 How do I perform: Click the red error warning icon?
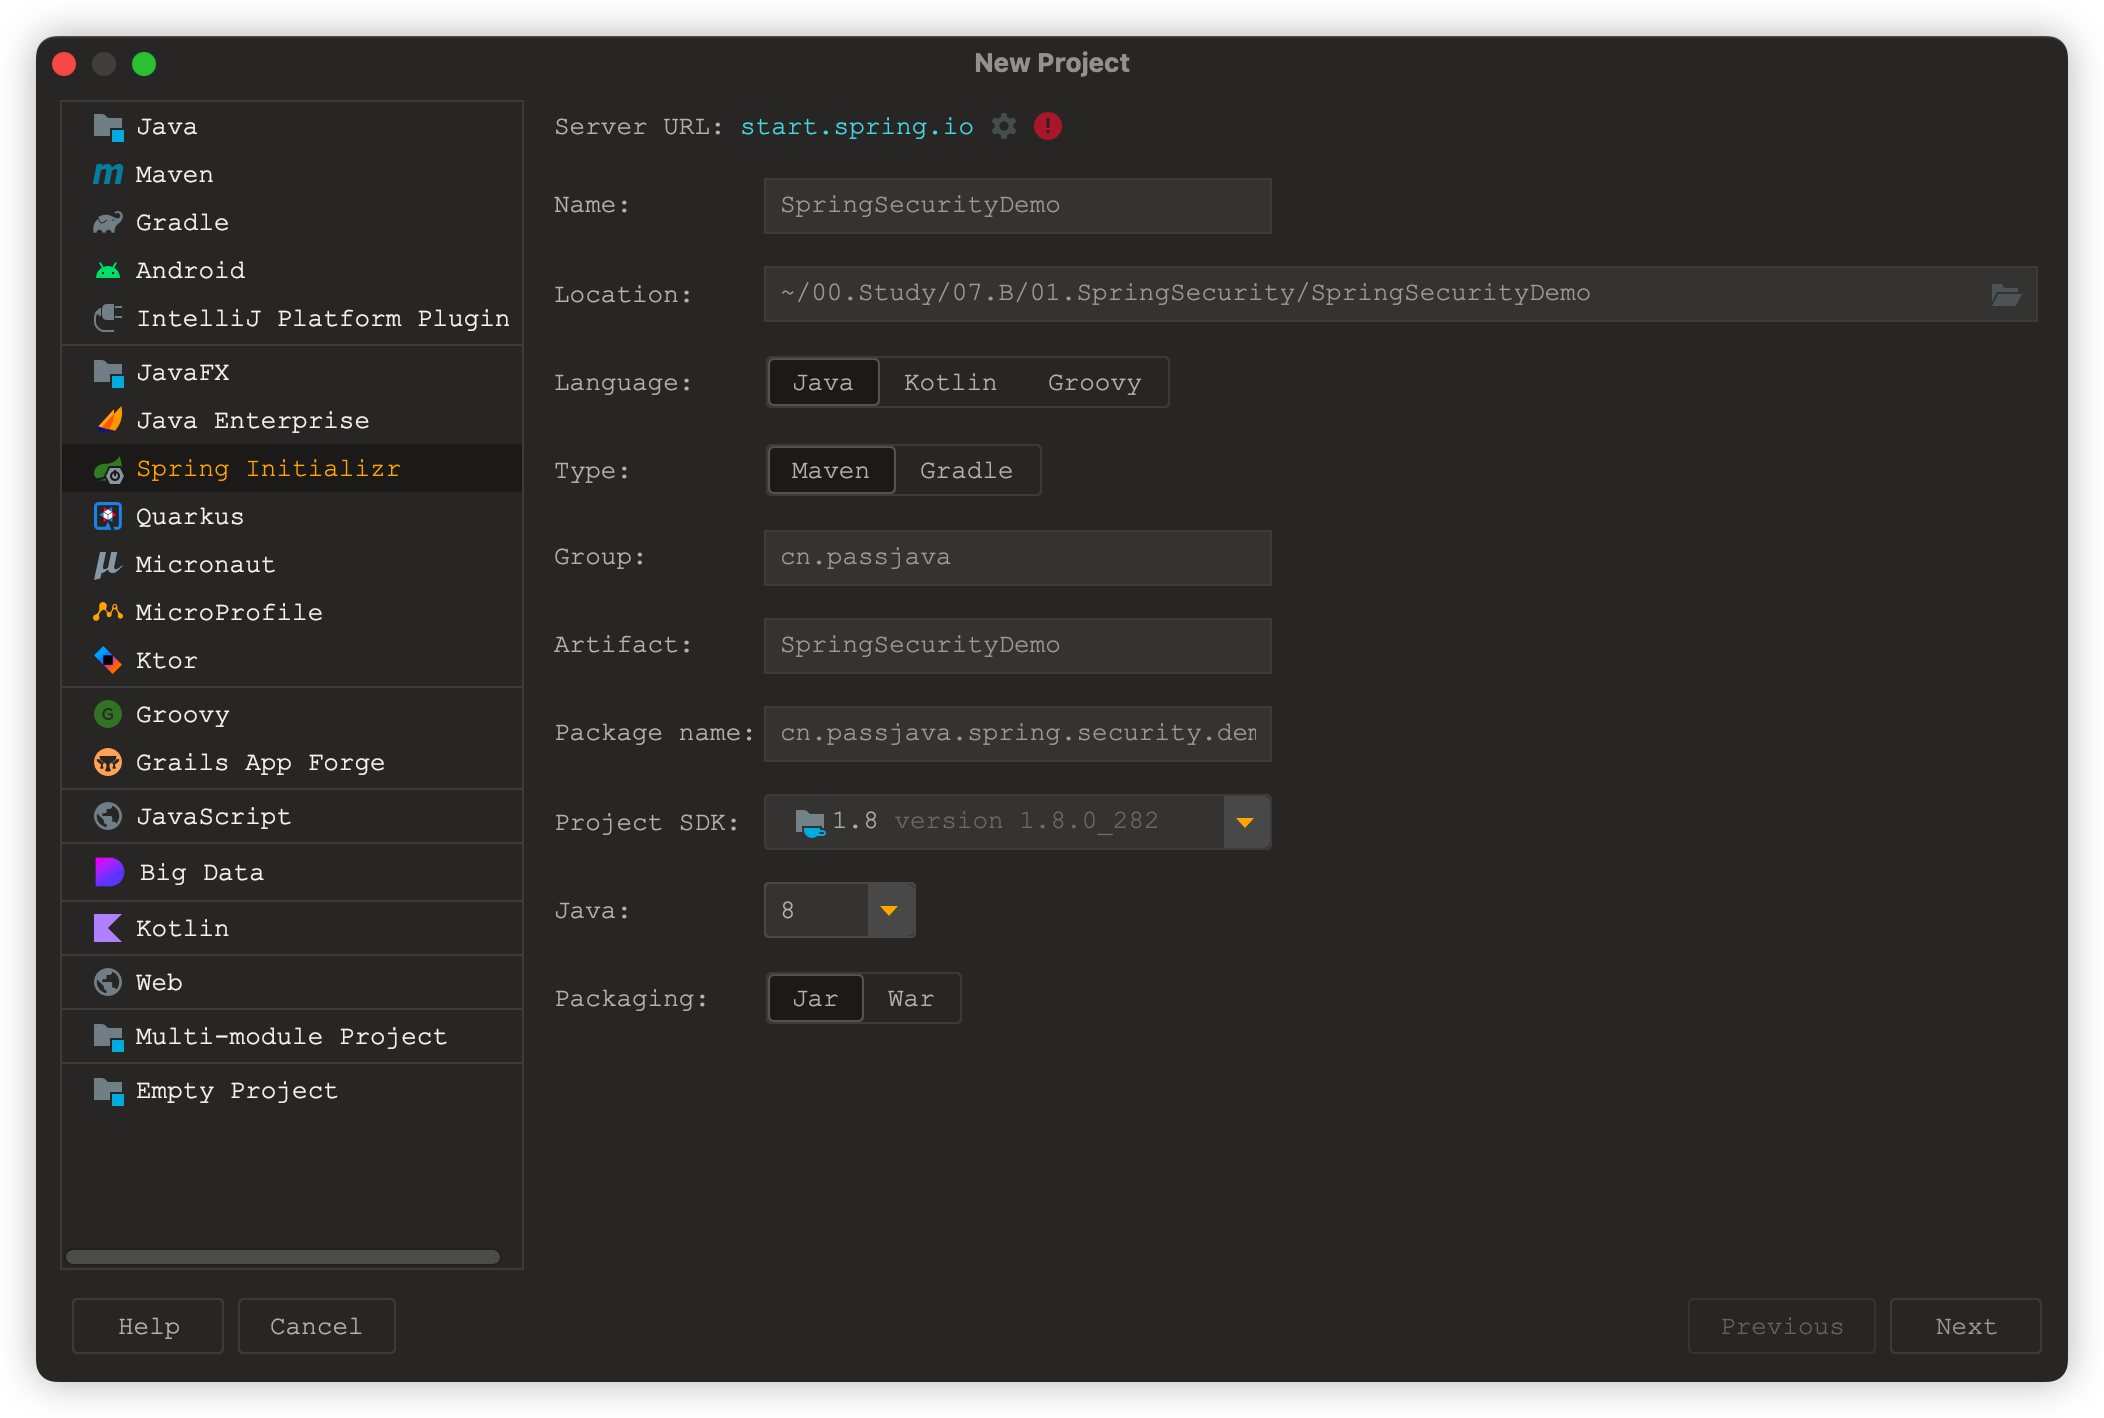point(1047,126)
